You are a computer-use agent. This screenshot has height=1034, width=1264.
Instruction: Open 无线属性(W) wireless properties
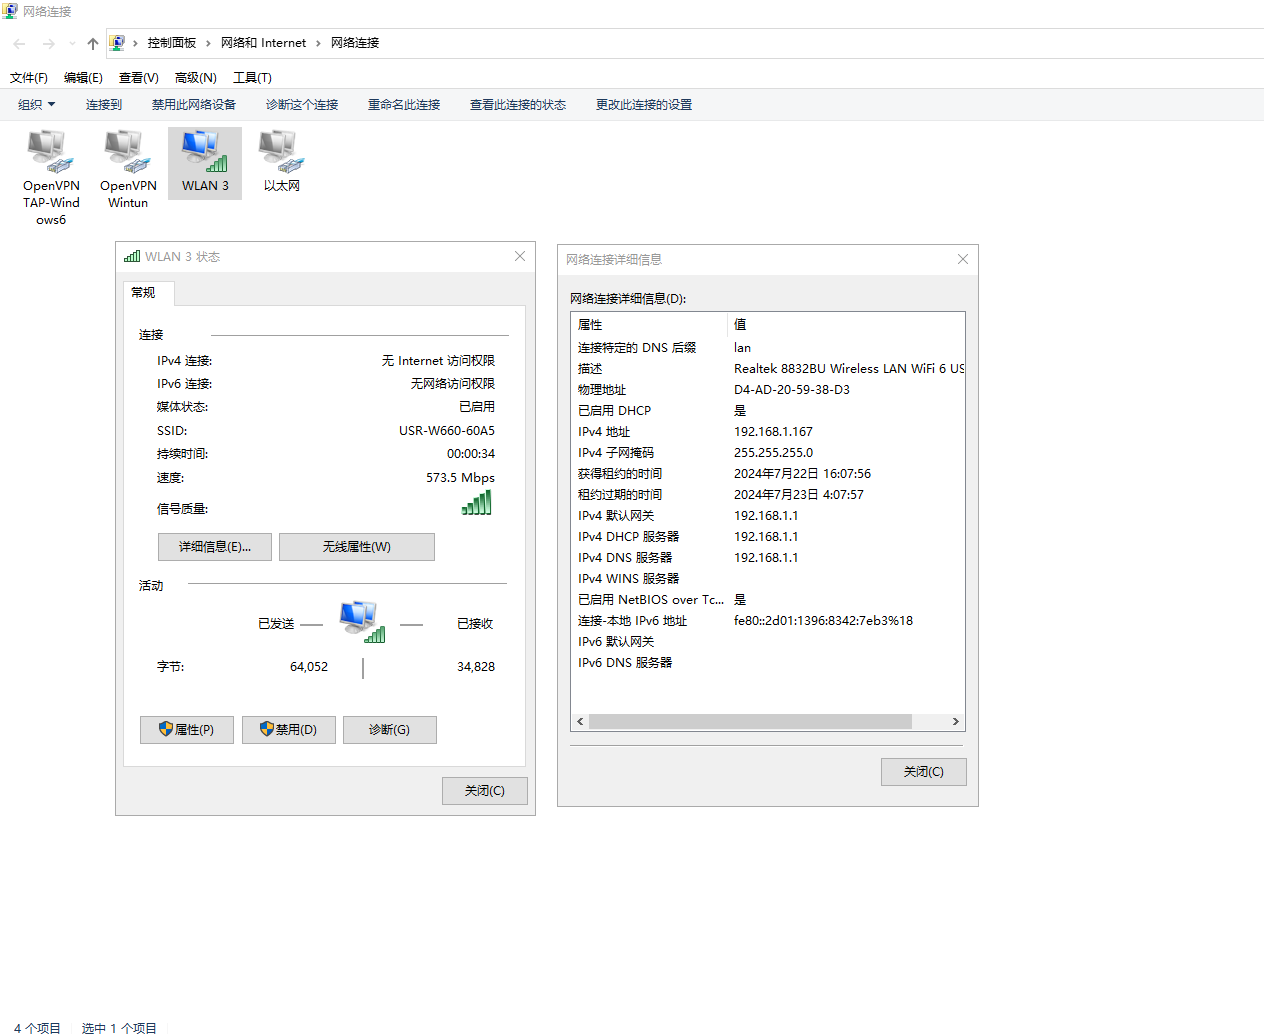[356, 547]
